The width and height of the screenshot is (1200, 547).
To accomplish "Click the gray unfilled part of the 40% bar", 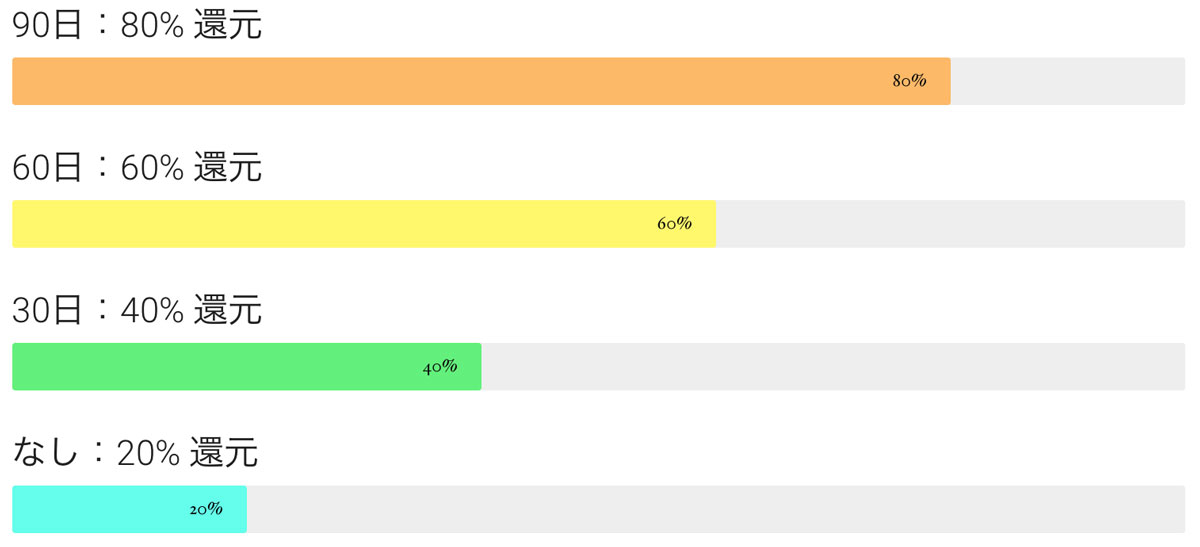I will pyautogui.click(x=832, y=367).
